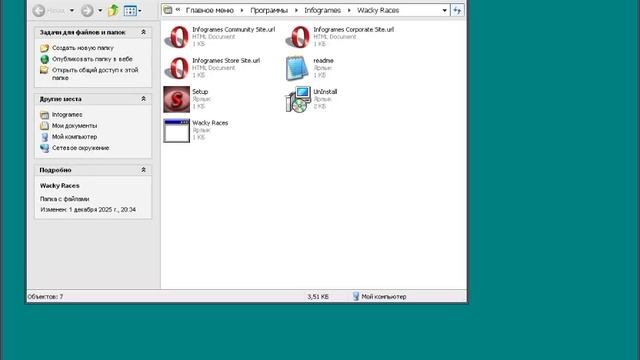Click the Forward arrow button

tap(87, 11)
